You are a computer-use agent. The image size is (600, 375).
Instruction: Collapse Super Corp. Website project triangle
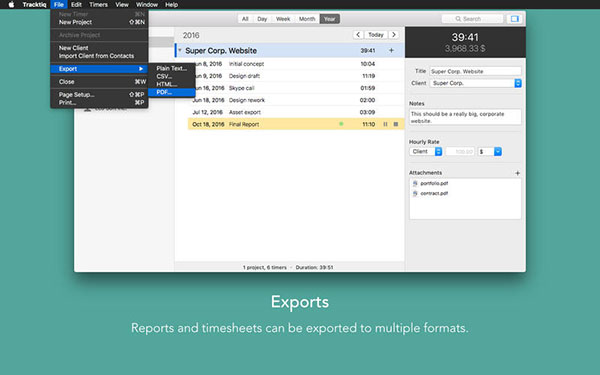point(180,50)
